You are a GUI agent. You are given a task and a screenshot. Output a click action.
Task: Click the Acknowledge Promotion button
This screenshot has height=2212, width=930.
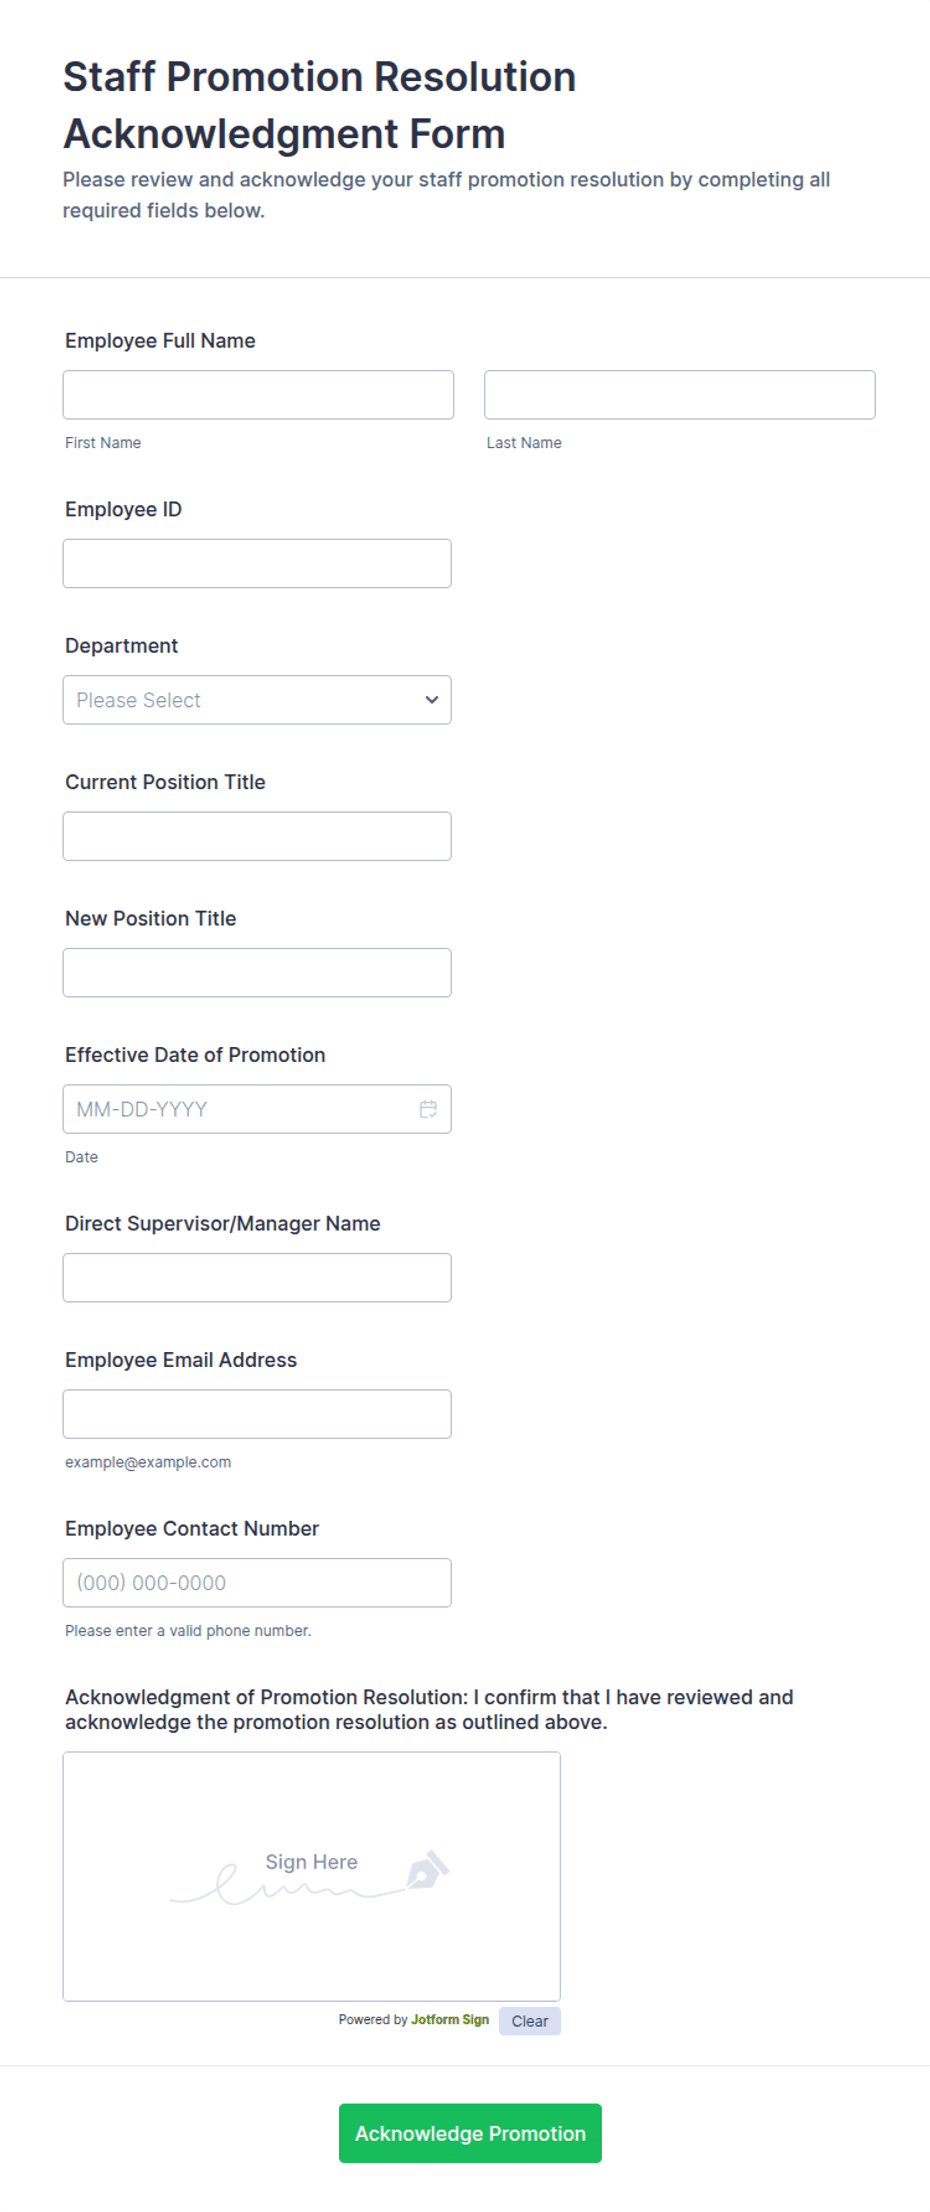pyautogui.click(x=470, y=2133)
